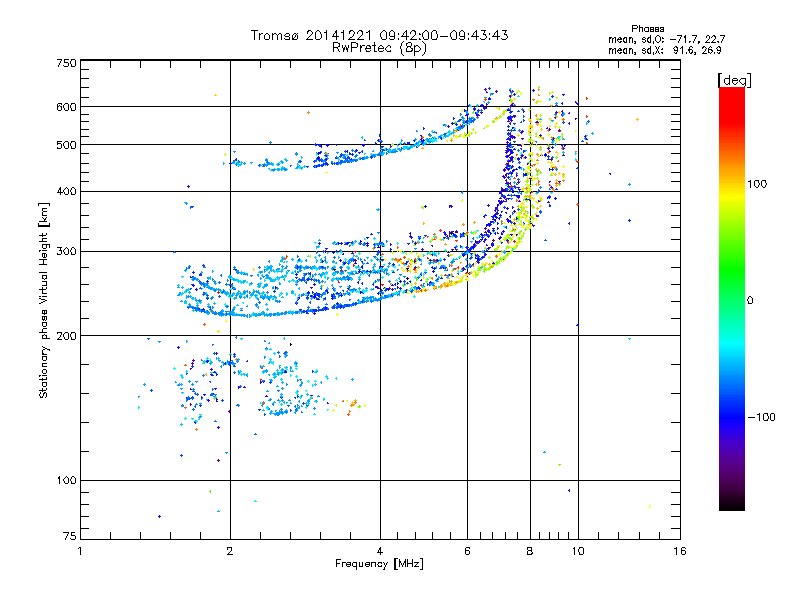Click y-axis tick label '500'
Image resolution: width=800 pixels, height=600 pixels.
[66, 145]
